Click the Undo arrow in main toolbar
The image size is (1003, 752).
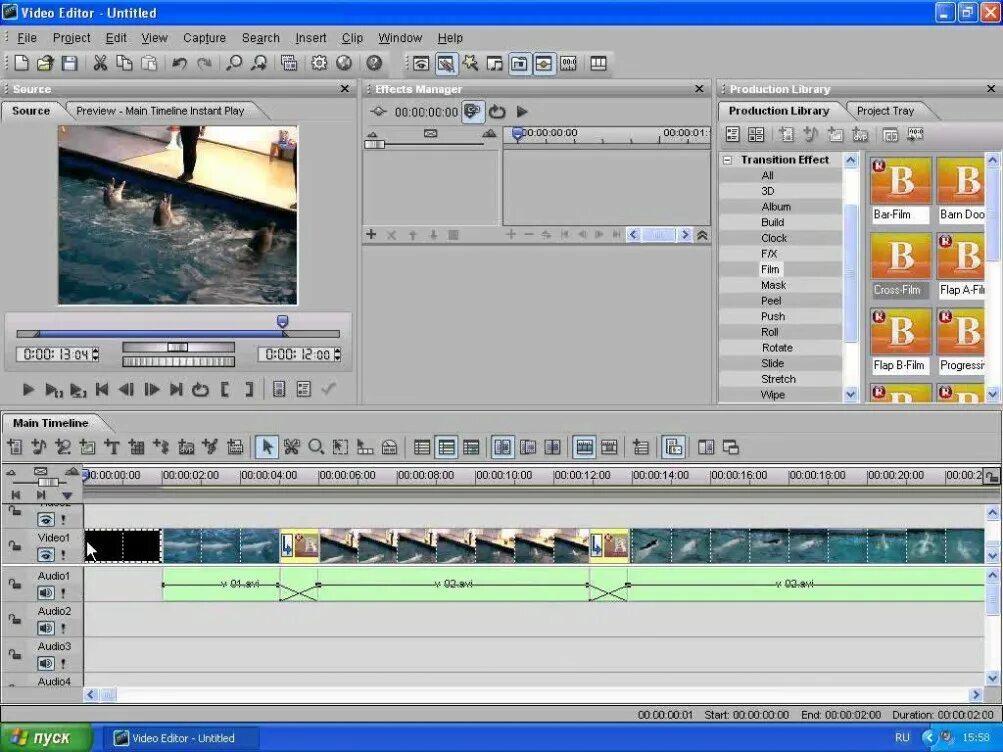coord(179,63)
